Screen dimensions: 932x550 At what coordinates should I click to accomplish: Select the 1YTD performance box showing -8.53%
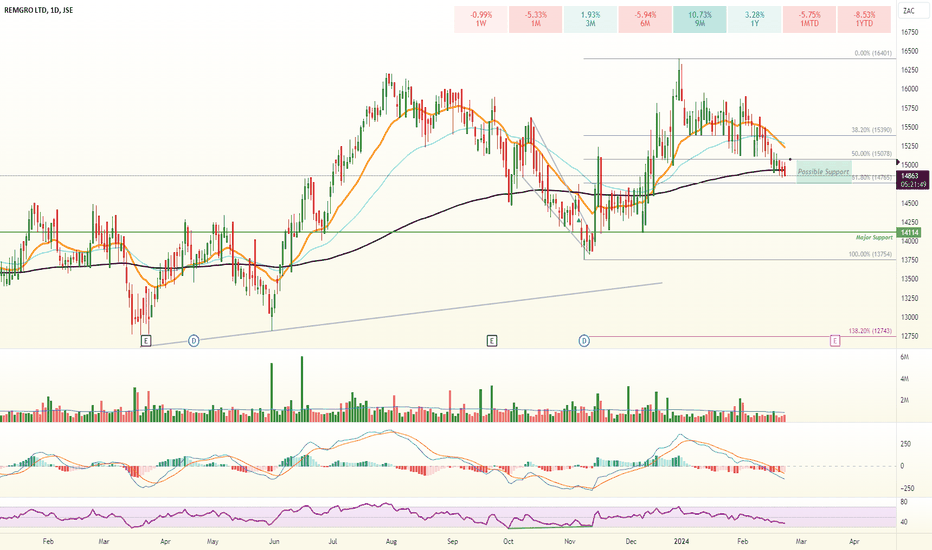click(864, 19)
